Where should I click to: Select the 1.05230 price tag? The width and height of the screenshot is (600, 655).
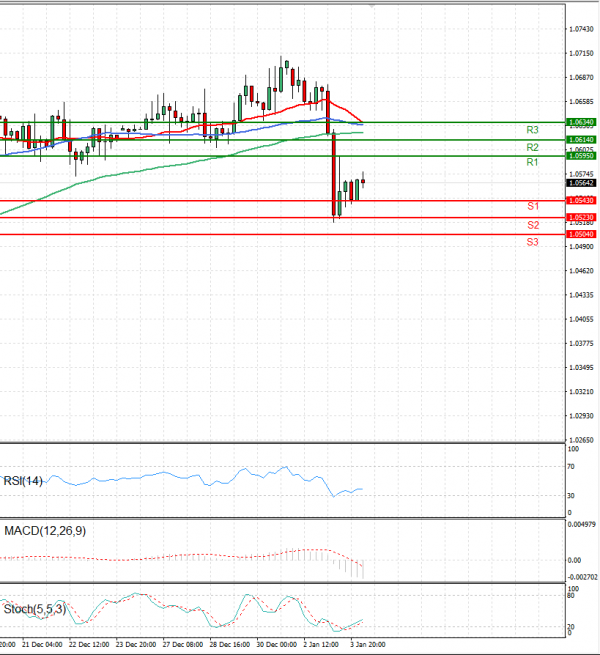(x=581, y=217)
